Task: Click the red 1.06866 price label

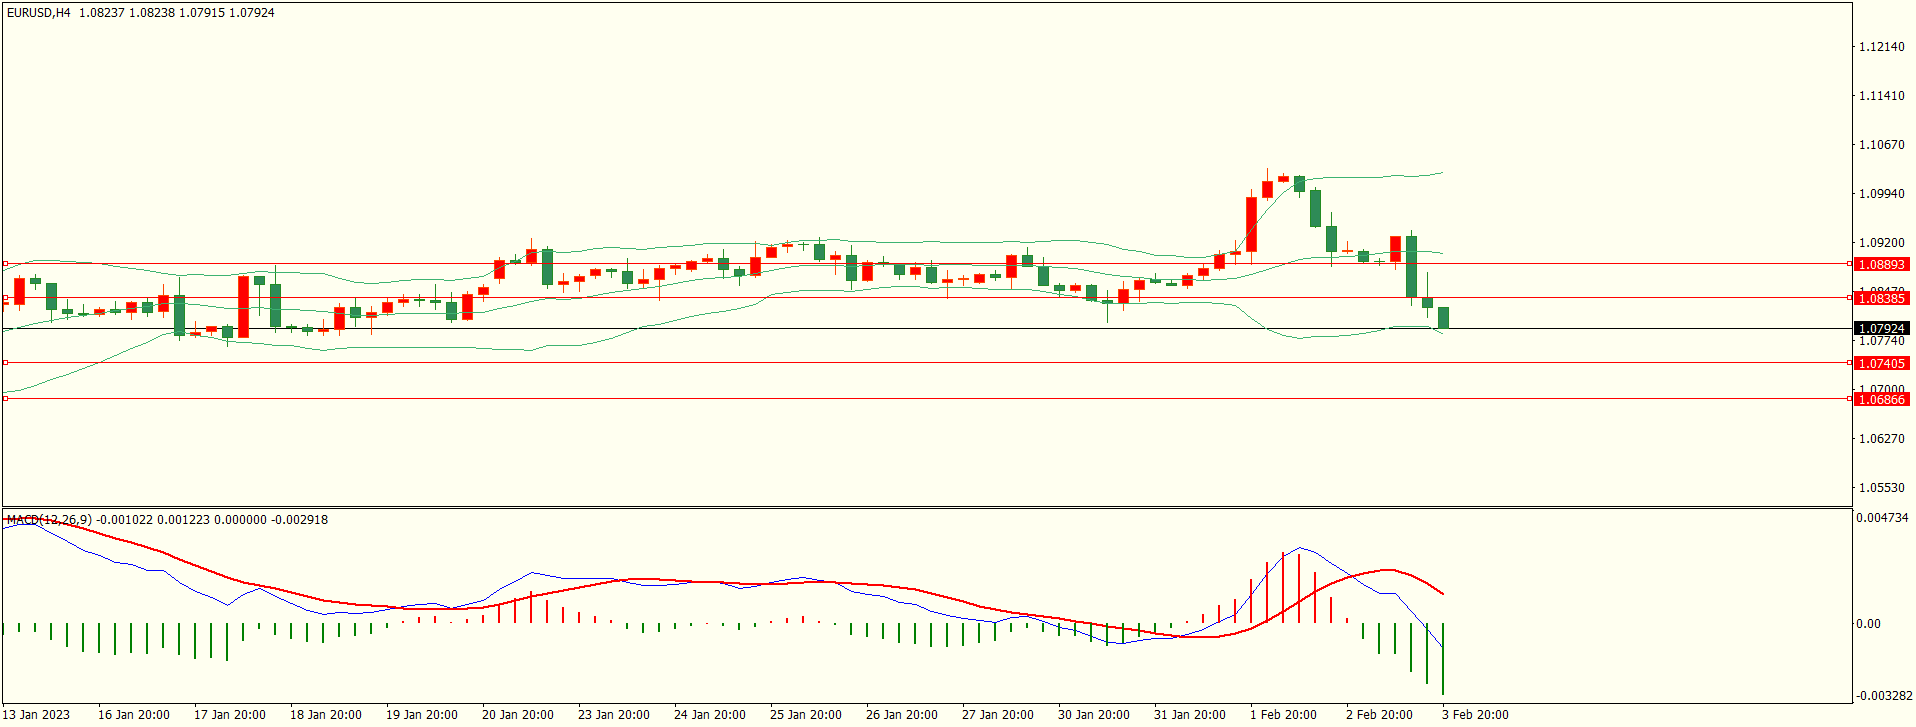Action: coord(1881,400)
